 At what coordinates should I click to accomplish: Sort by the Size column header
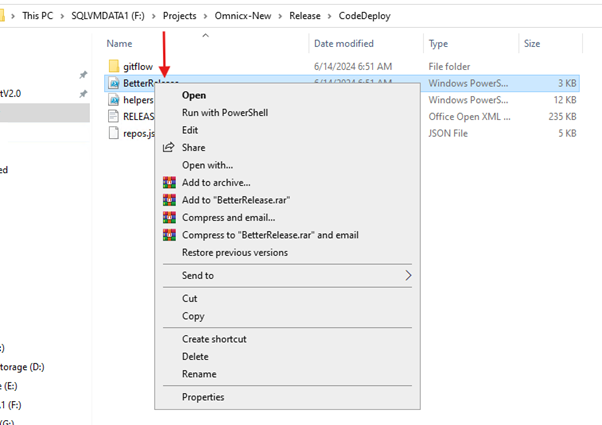point(532,43)
